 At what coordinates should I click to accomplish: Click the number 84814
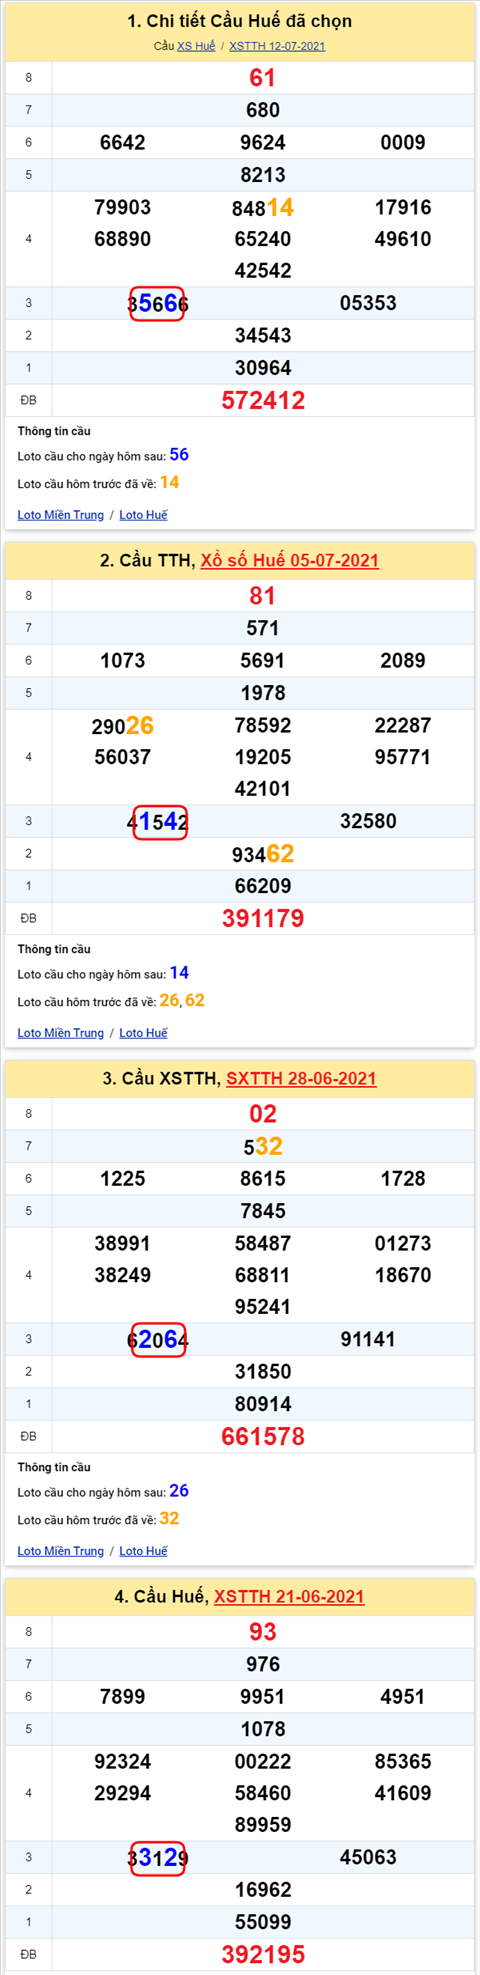point(263,207)
